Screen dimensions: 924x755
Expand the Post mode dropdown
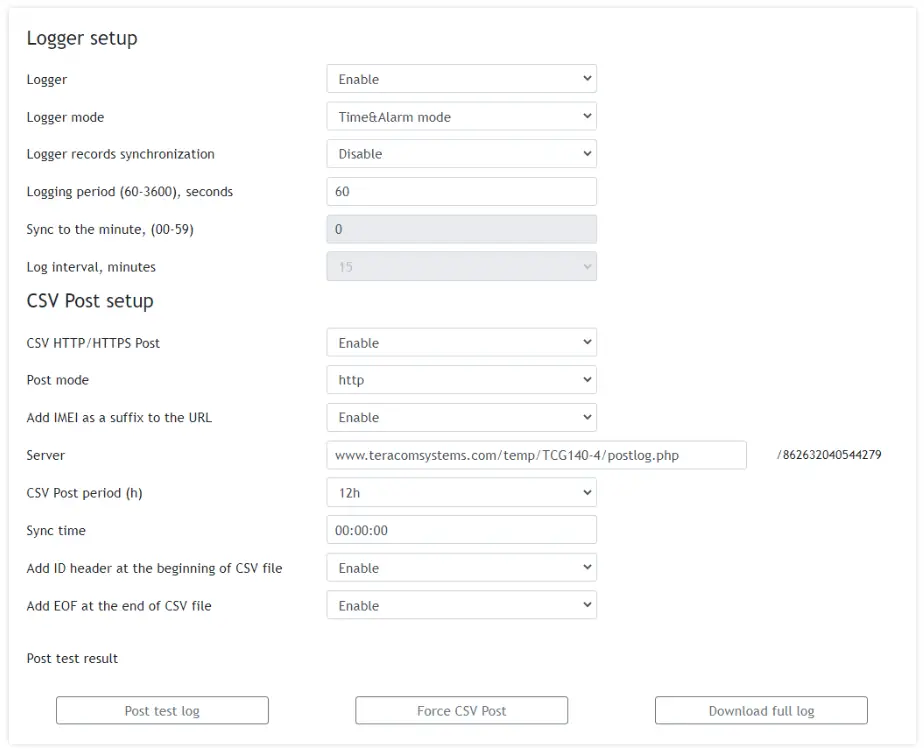click(x=461, y=380)
